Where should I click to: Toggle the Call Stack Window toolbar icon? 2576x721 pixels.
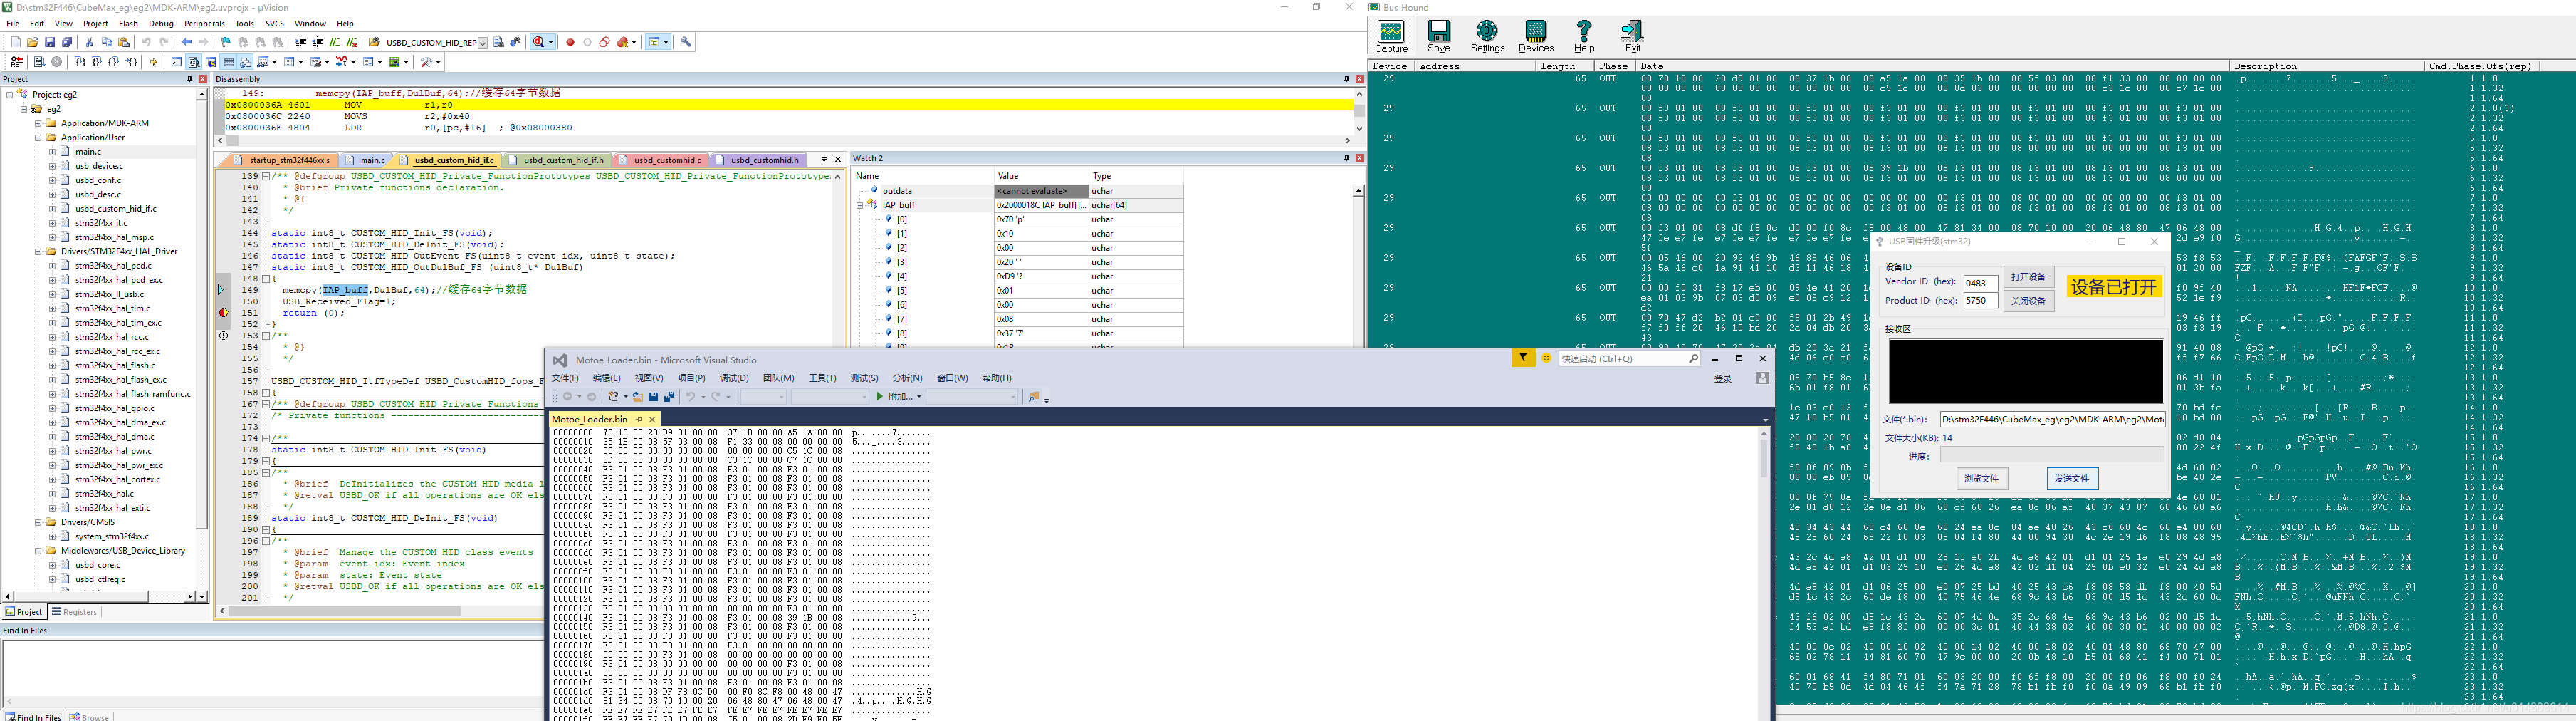click(246, 62)
